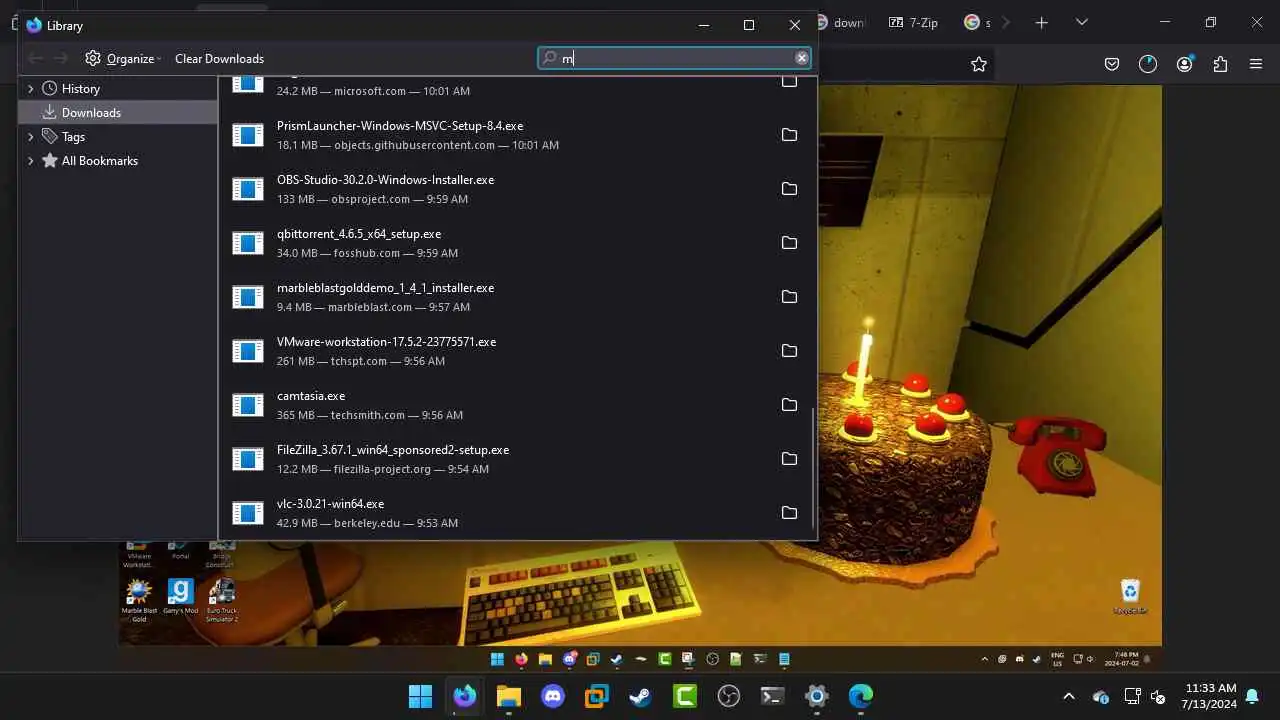1280x720 pixels.
Task: Open the notifications bell icon
Action: pyautogui.click(x=1252, y=696)
